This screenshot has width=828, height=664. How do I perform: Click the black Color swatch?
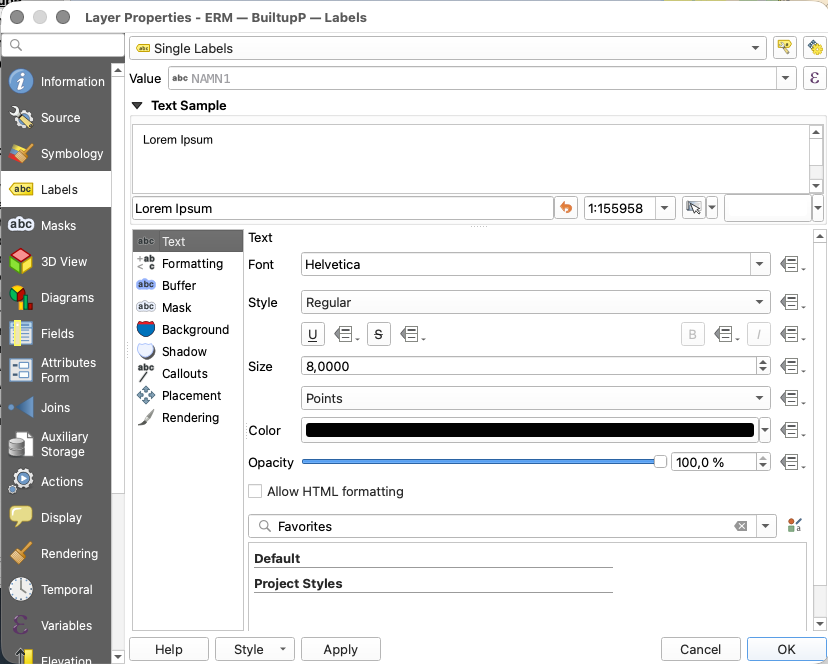click(x=529, y=431)
